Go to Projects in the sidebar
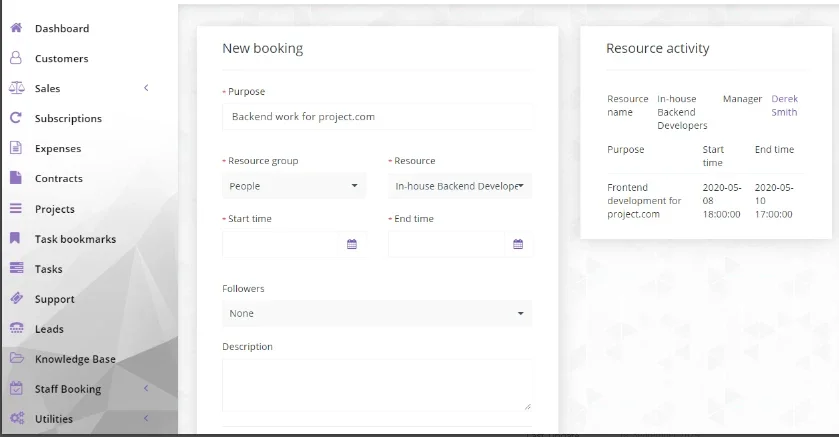 55,209
